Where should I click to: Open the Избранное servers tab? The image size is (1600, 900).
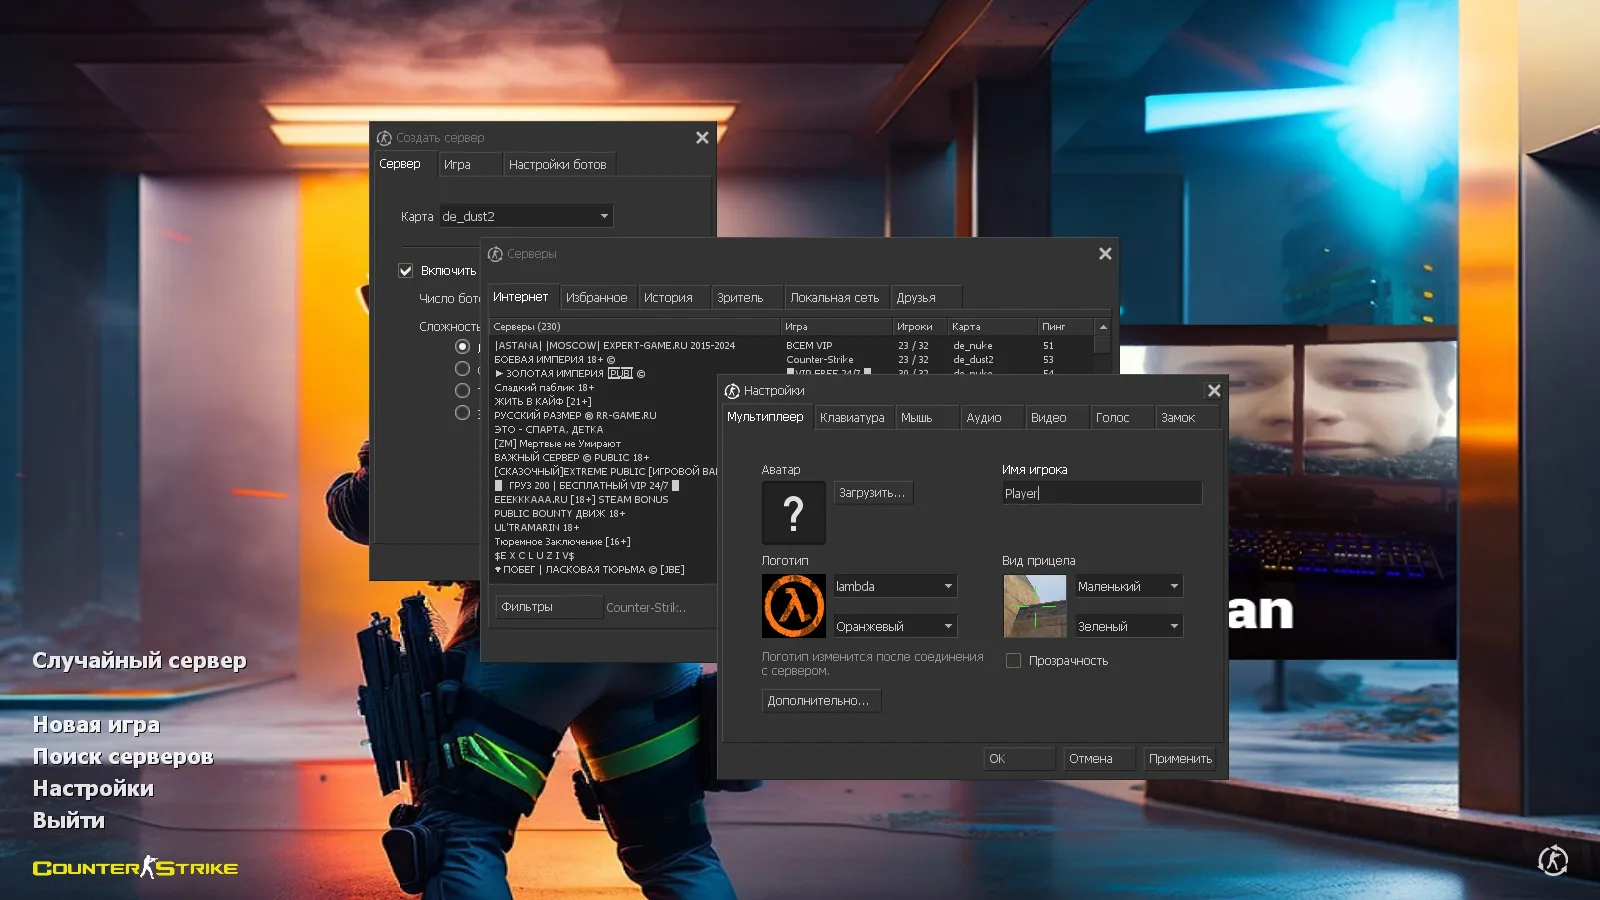[596, 298]
